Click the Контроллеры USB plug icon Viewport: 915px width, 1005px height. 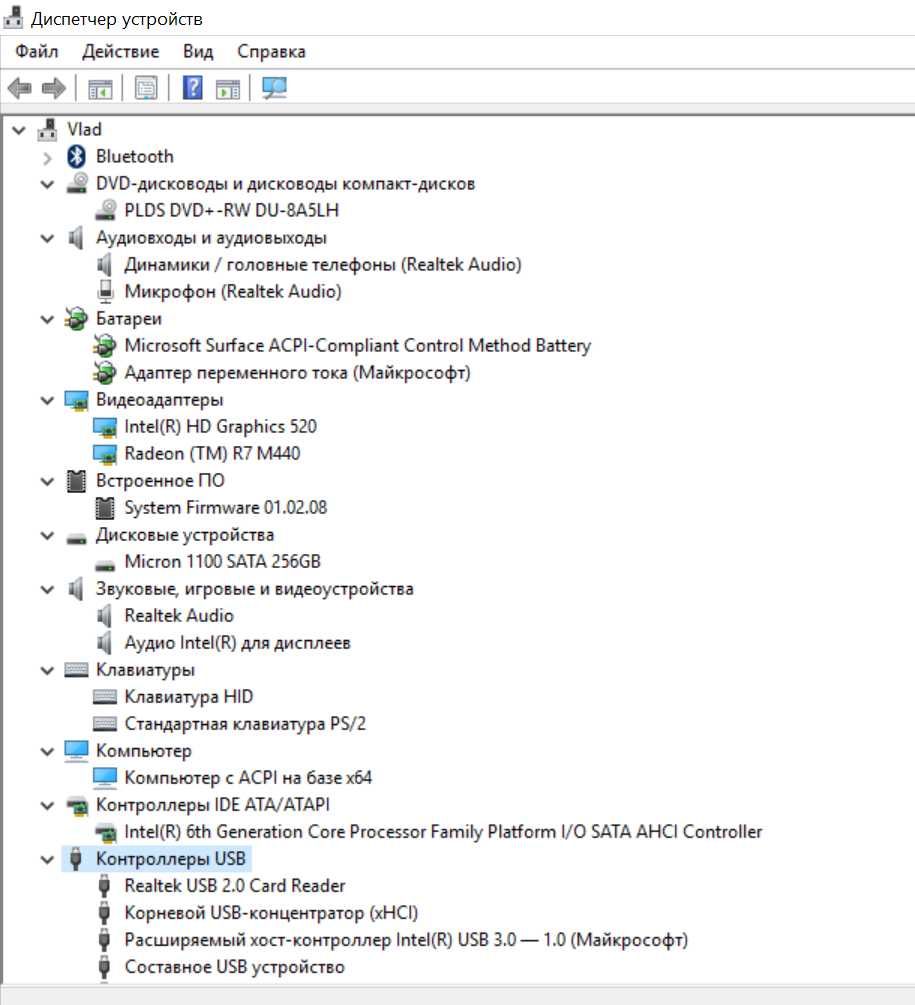point(76,859)
